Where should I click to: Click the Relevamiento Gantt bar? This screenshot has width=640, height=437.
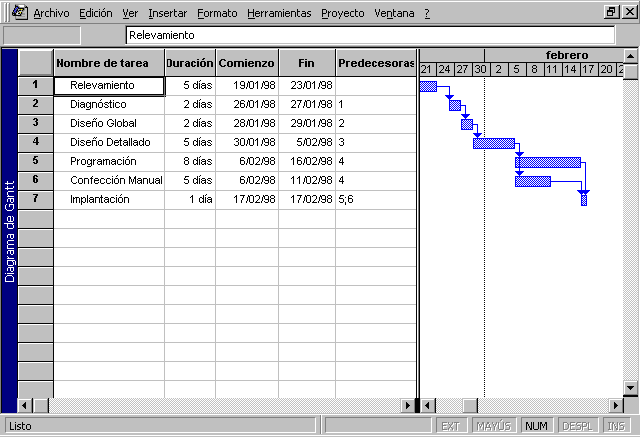coord(428,86)
